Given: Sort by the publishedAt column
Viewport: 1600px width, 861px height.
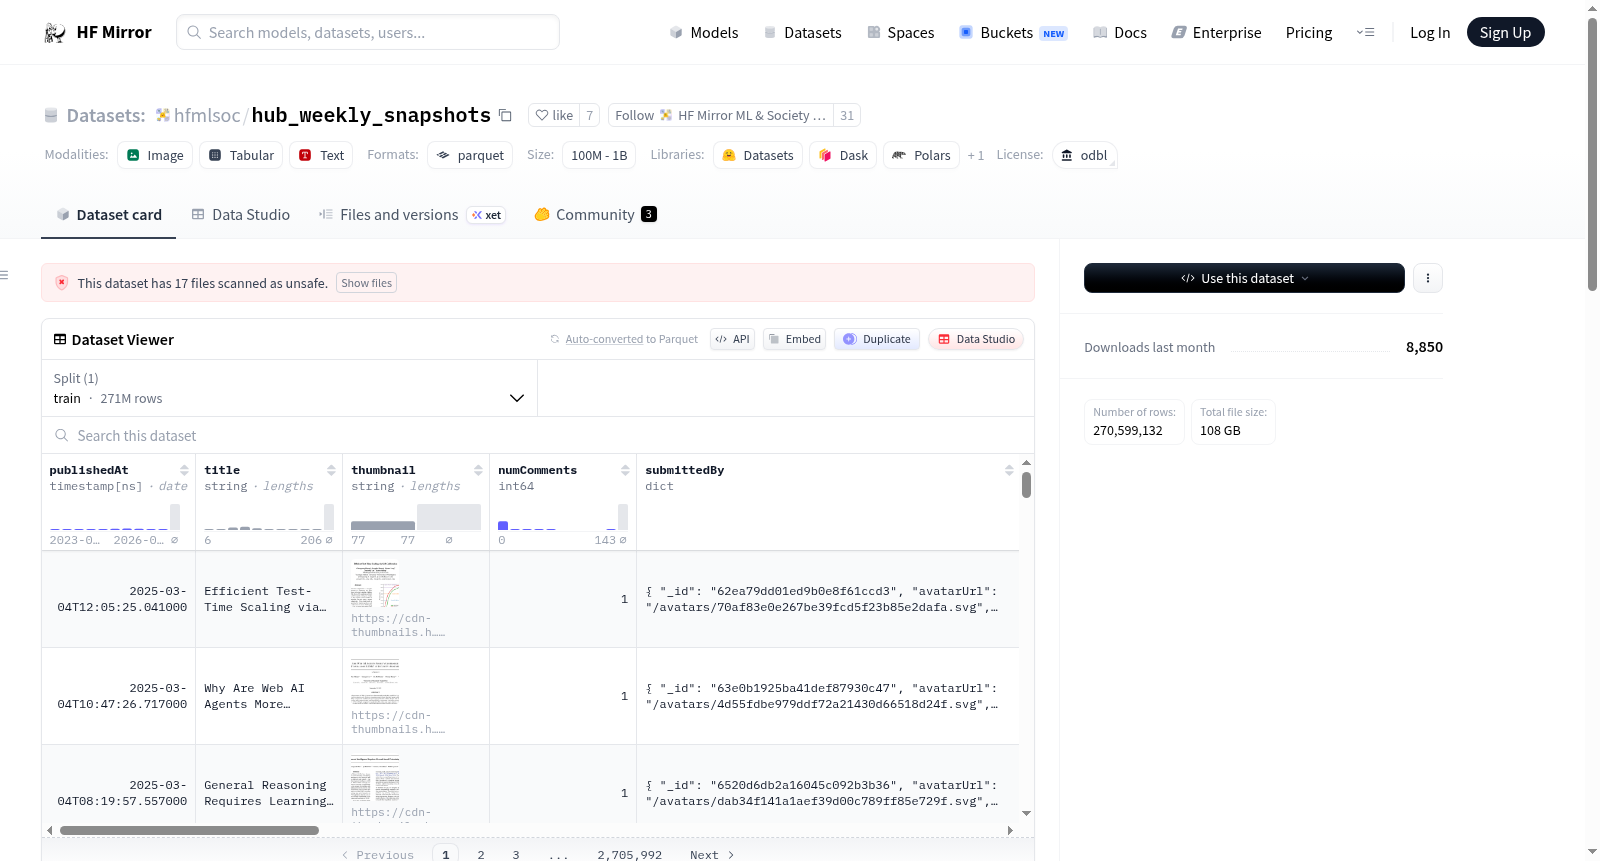Looking at the screenshot, I should click(184, 470).
